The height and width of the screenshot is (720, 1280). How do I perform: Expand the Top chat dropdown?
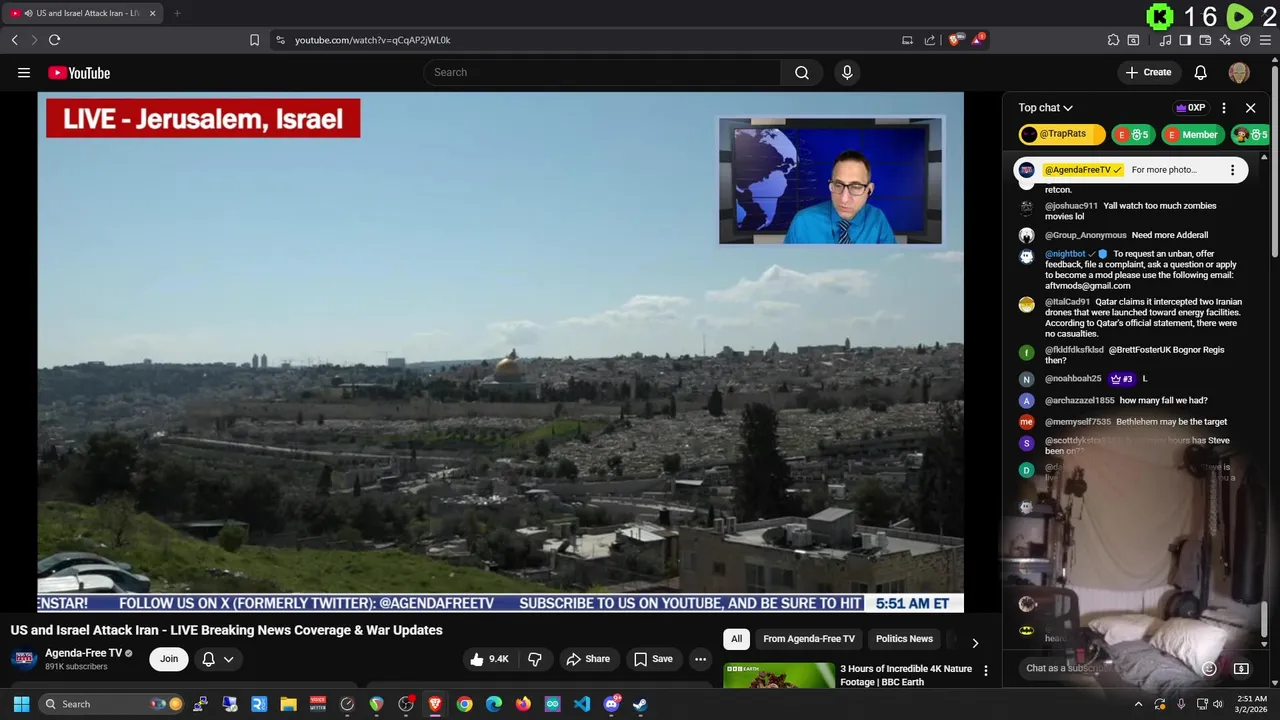tap(1045, 108)
